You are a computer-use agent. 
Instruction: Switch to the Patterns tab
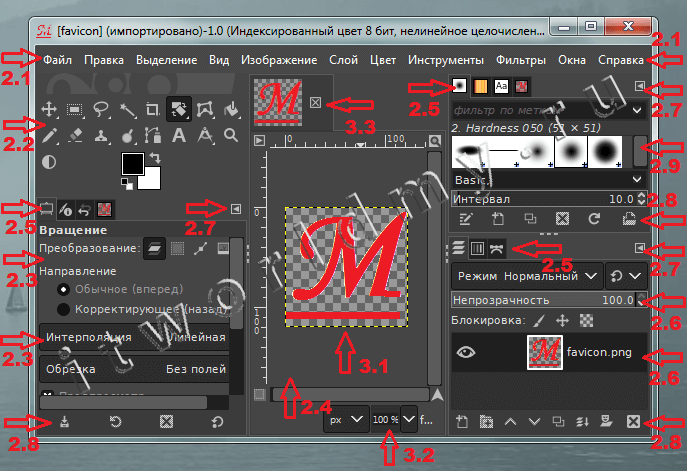click(x=480, y=86)
